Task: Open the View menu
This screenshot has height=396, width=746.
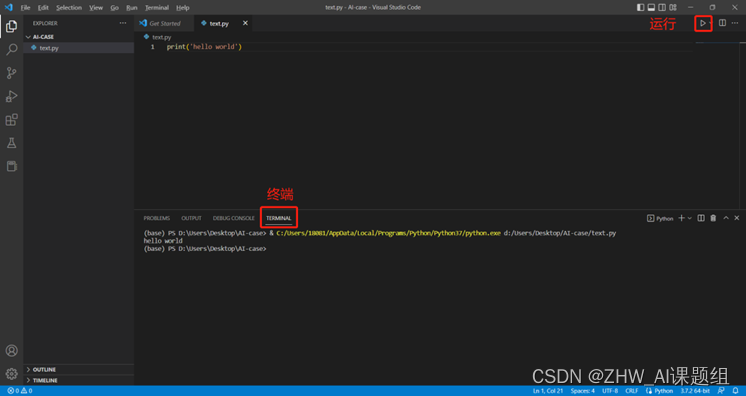Action: pyautogui.click(x=96, y=7)
